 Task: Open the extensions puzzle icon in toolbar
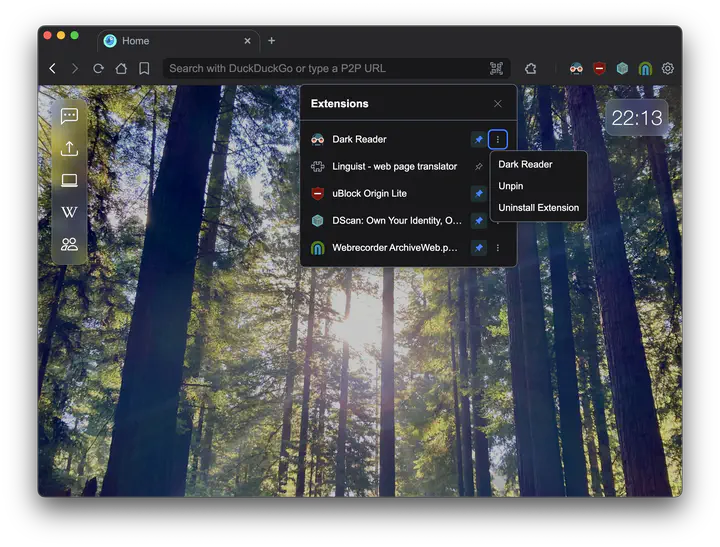pos(530,68)
